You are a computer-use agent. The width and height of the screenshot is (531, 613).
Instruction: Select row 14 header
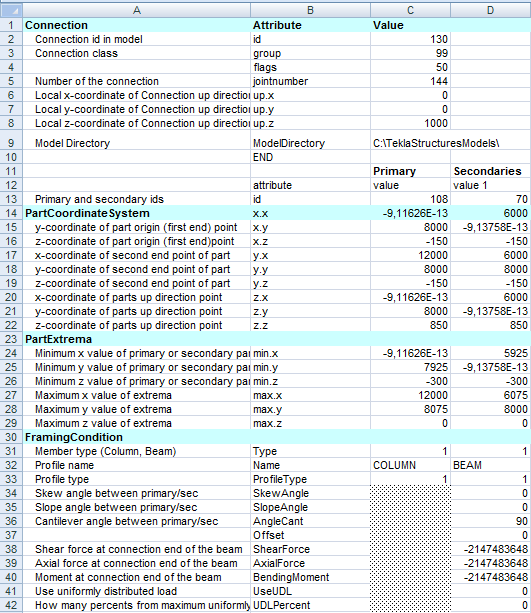(x=11, y=213)
